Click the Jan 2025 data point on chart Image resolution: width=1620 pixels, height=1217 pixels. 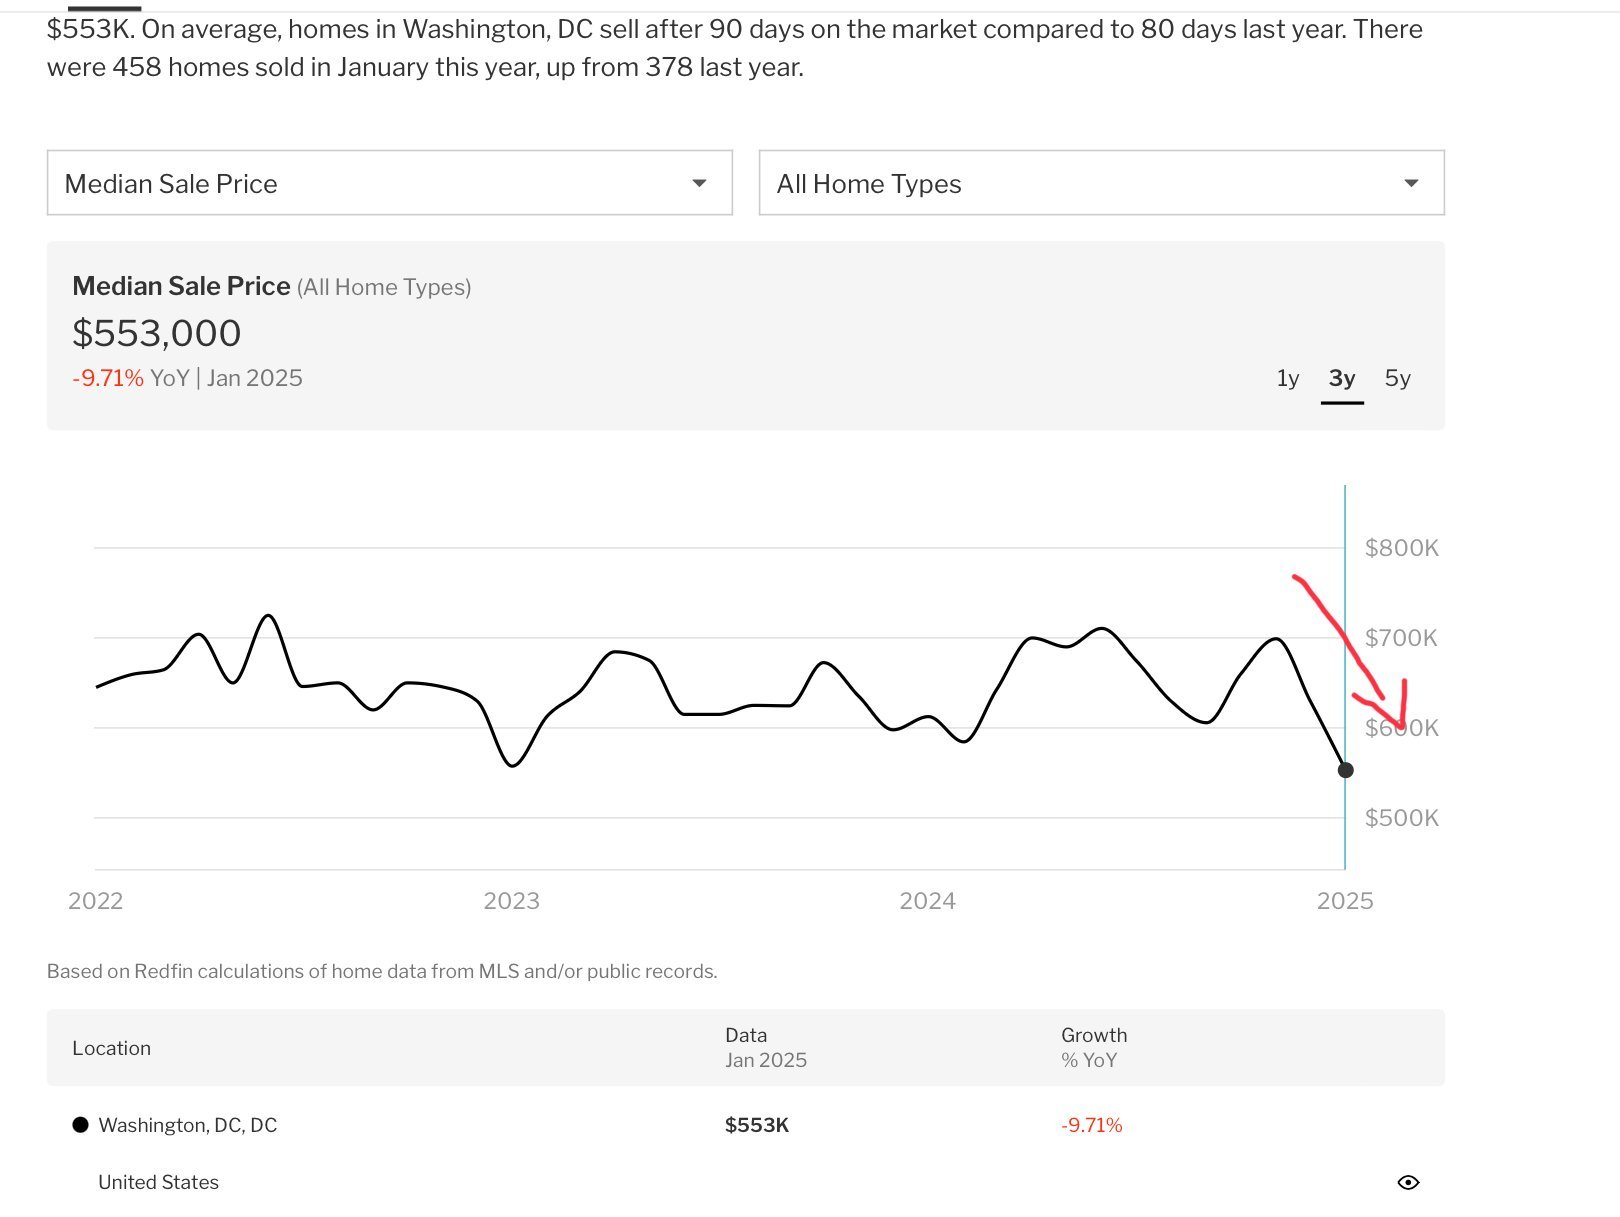click(x=1345, y=770)
